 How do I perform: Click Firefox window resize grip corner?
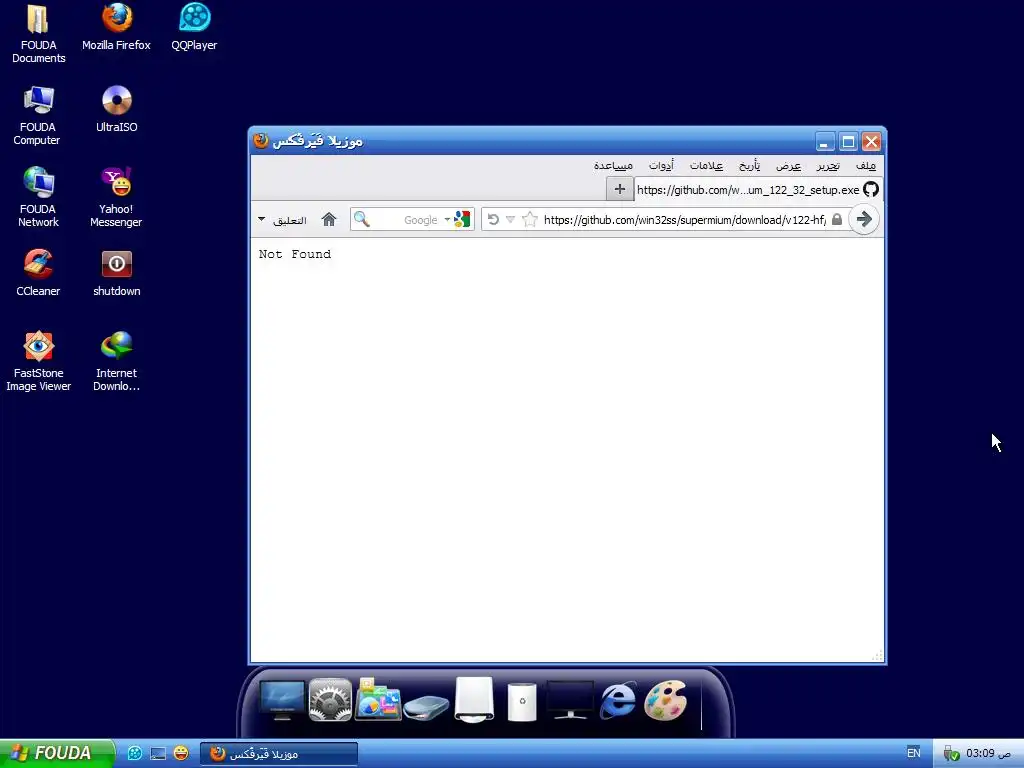[x=878, y=656]
